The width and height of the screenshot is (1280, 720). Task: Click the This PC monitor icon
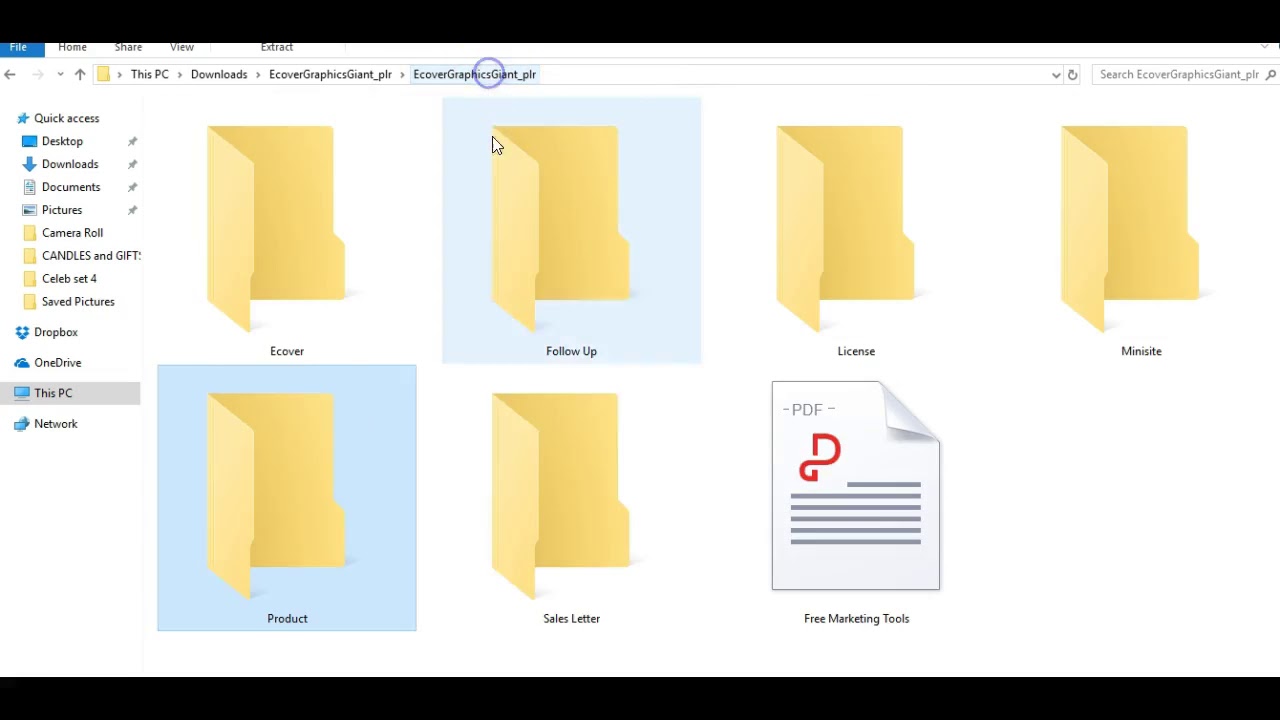22,393
